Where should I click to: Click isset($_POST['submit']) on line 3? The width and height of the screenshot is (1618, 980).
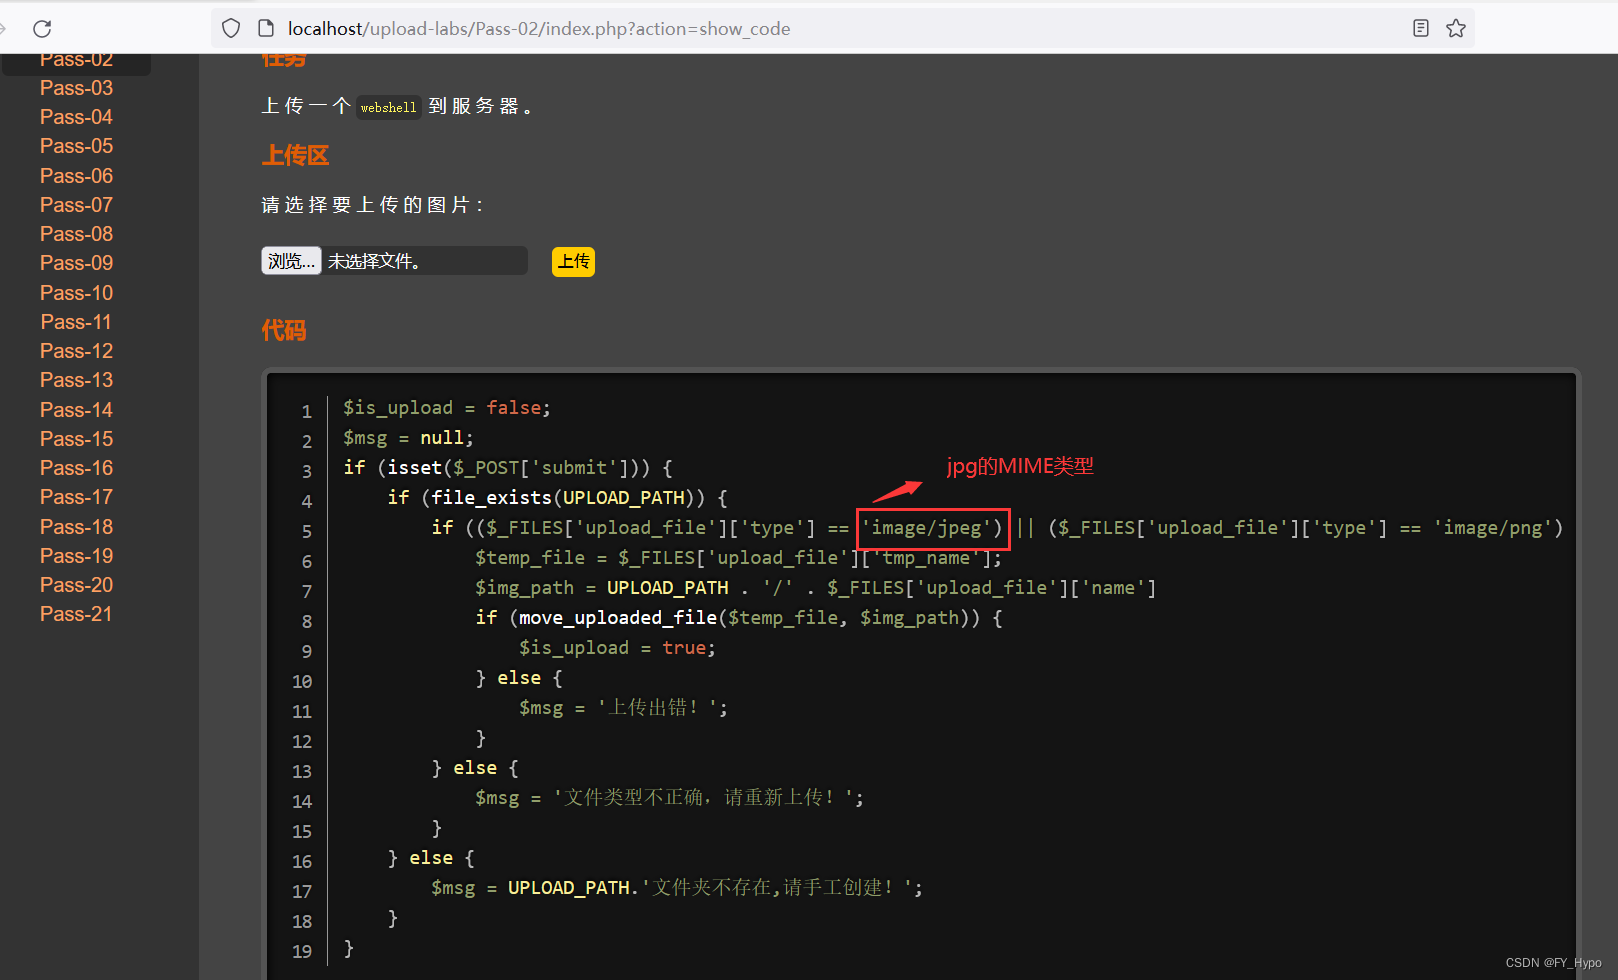click(x=514, y=468)
